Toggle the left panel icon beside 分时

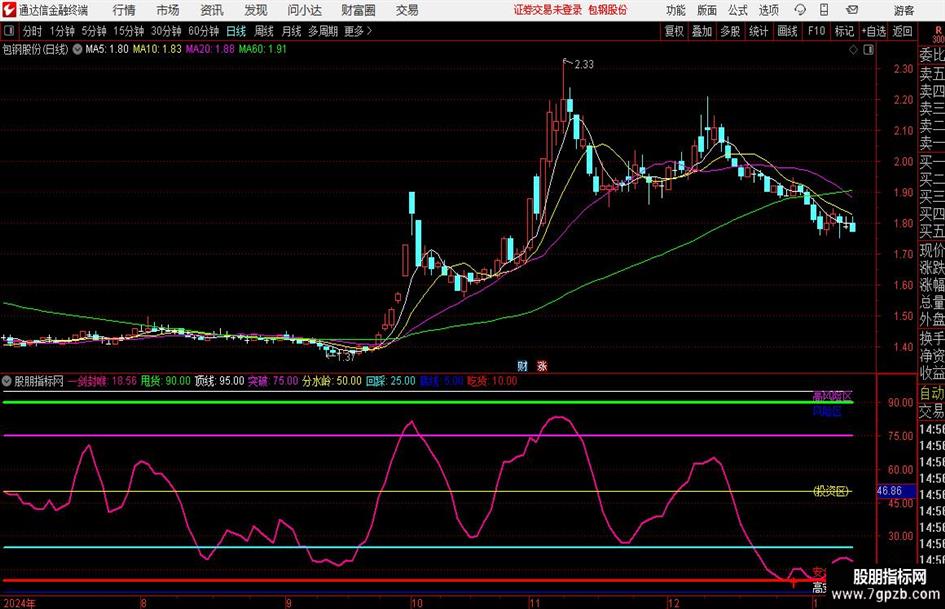[x=9, y=31]
